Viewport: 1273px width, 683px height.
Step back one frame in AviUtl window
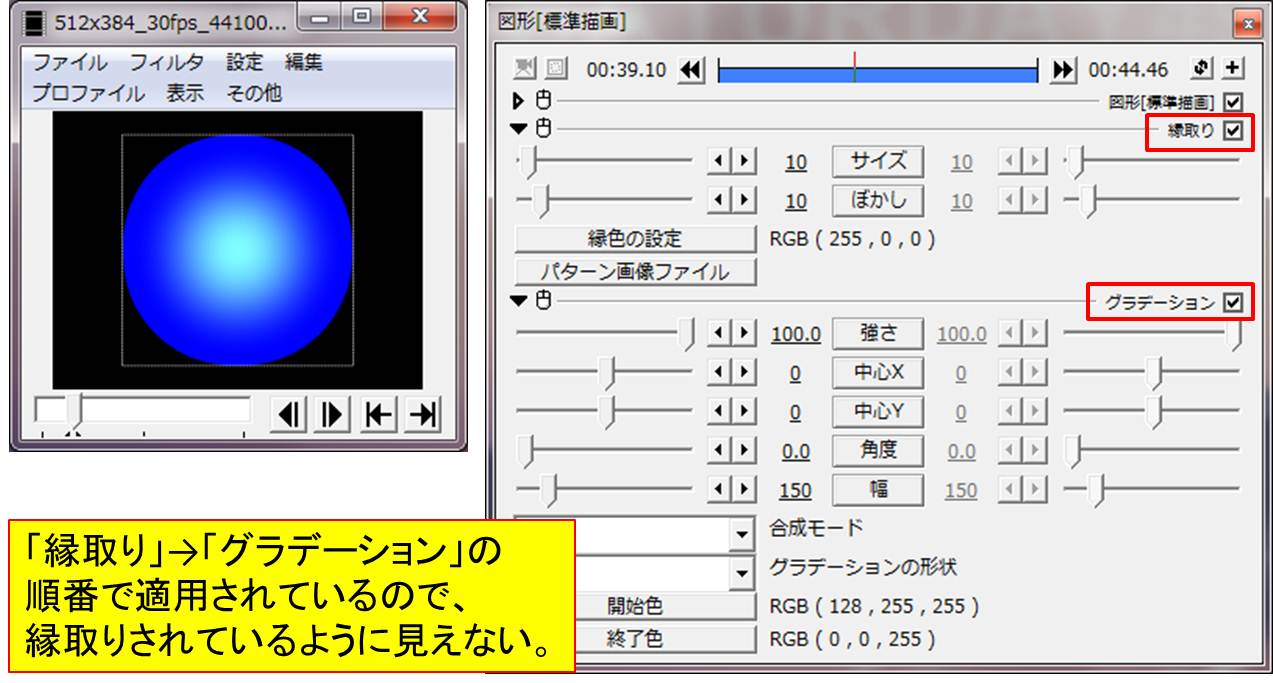[289, 413]
